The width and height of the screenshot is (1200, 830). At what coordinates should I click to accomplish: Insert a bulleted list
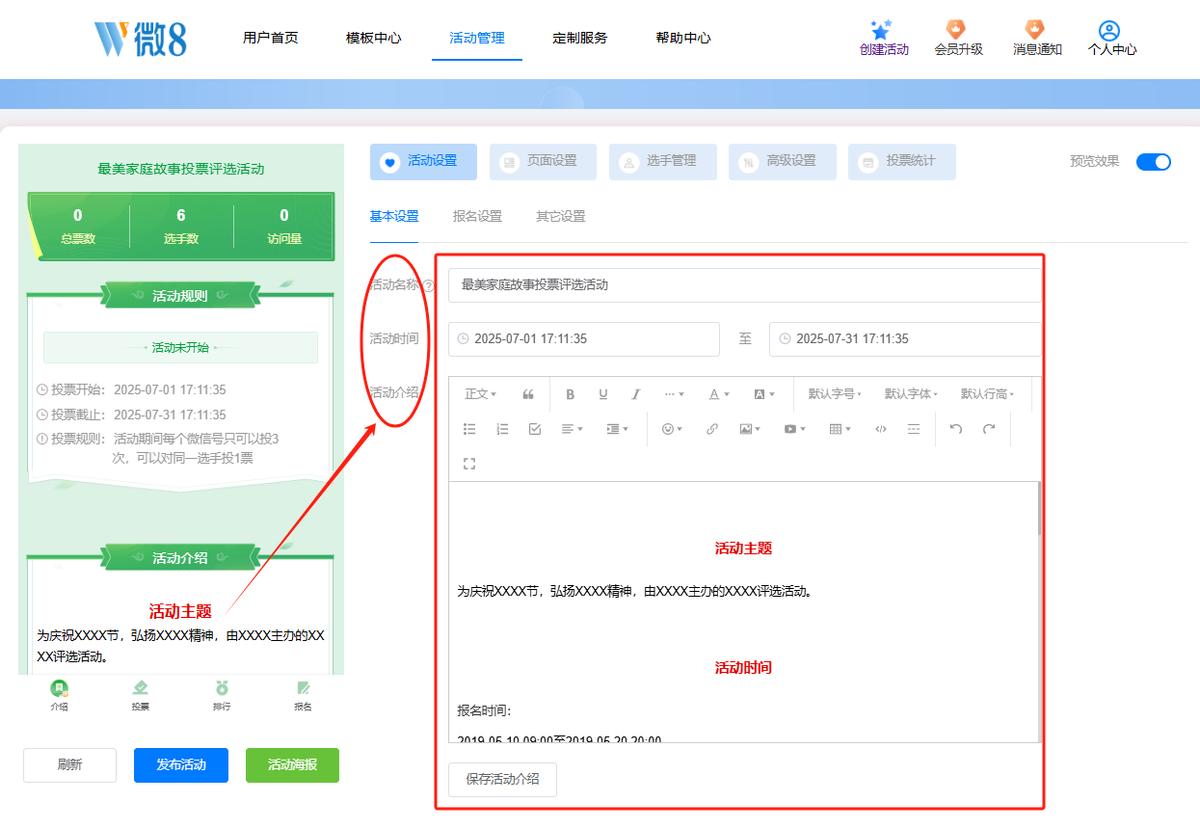[470, 429]
